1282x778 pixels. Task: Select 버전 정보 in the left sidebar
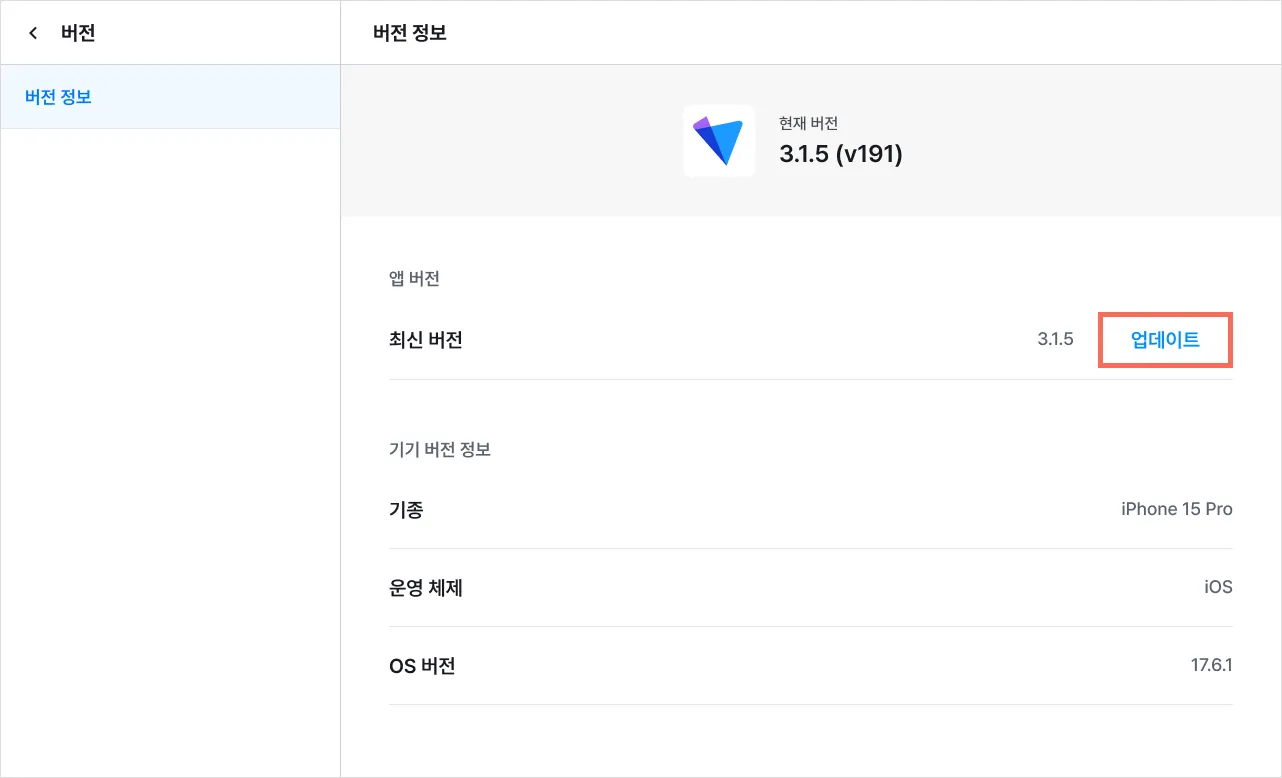point(58,97)
